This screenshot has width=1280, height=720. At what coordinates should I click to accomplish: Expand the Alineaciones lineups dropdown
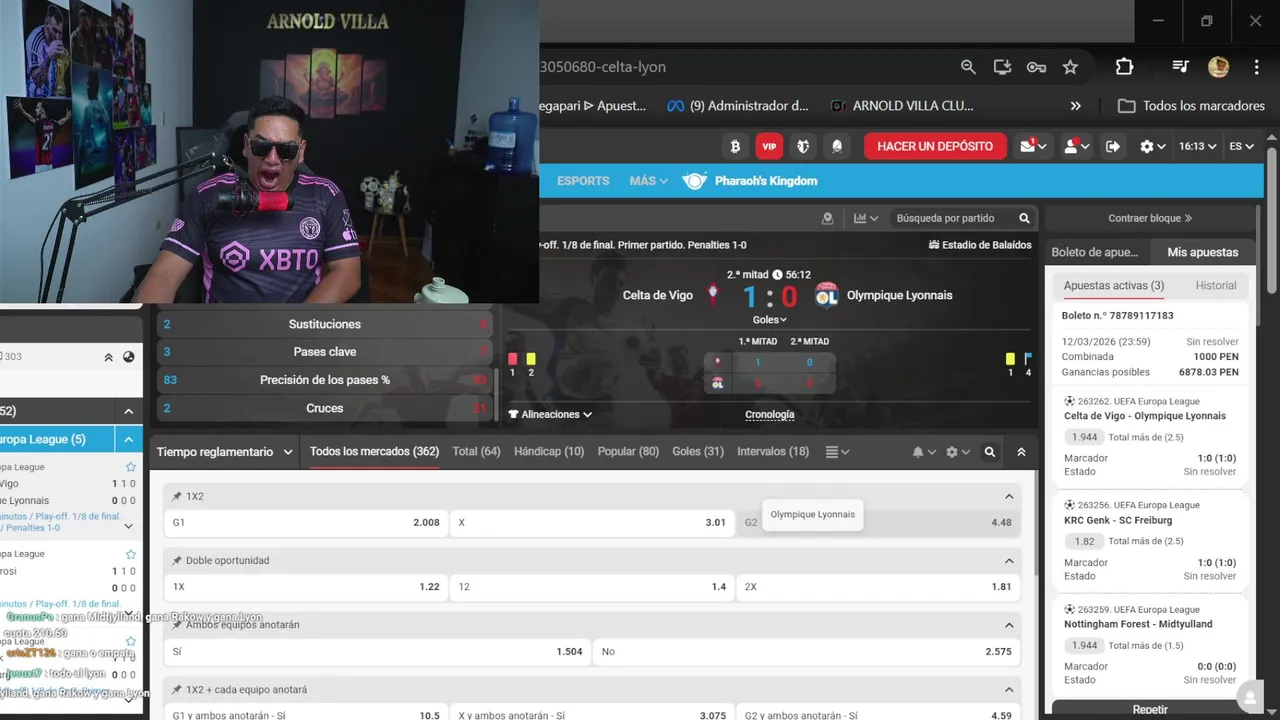[550, 414]
